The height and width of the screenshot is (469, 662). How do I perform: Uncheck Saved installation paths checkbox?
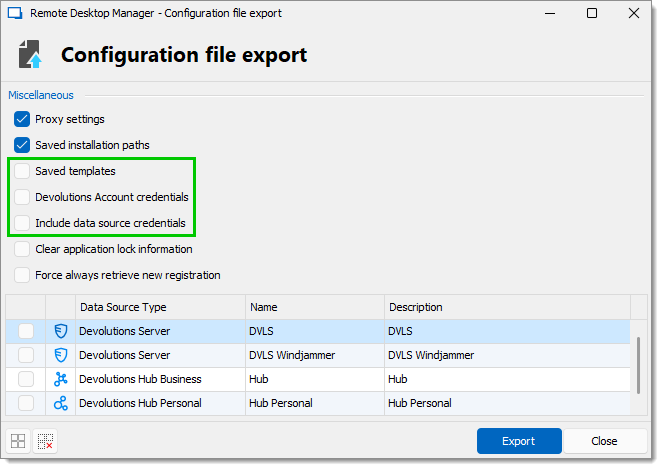(x=22, y=145)
